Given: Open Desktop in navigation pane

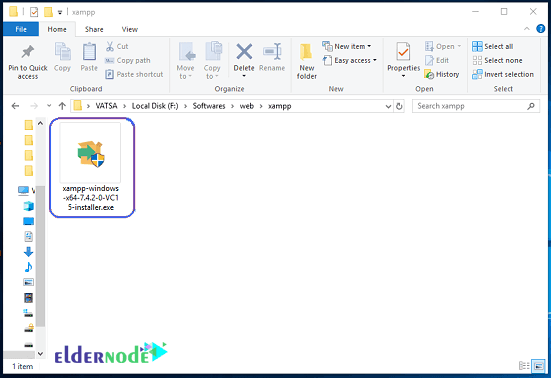Looking at the screenshot, I should point(28,221).
